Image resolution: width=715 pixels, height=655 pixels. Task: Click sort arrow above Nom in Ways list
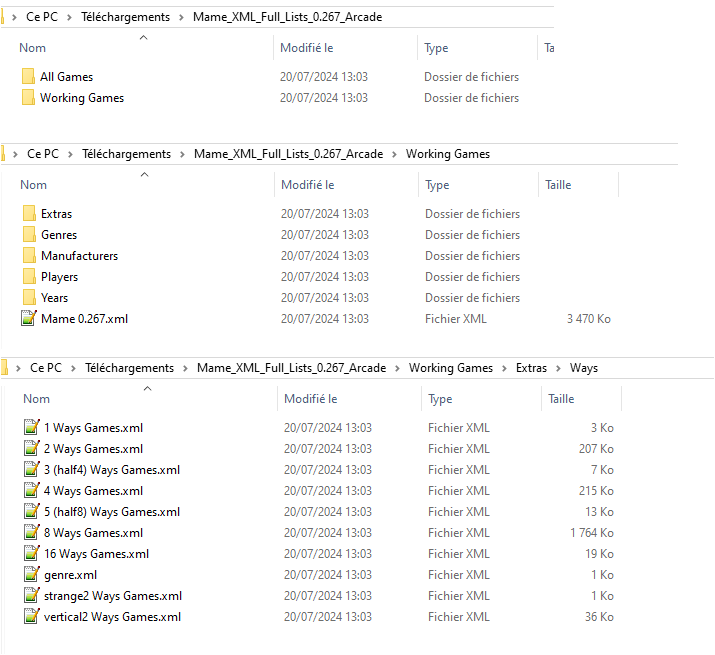click(x=147, y=388)
